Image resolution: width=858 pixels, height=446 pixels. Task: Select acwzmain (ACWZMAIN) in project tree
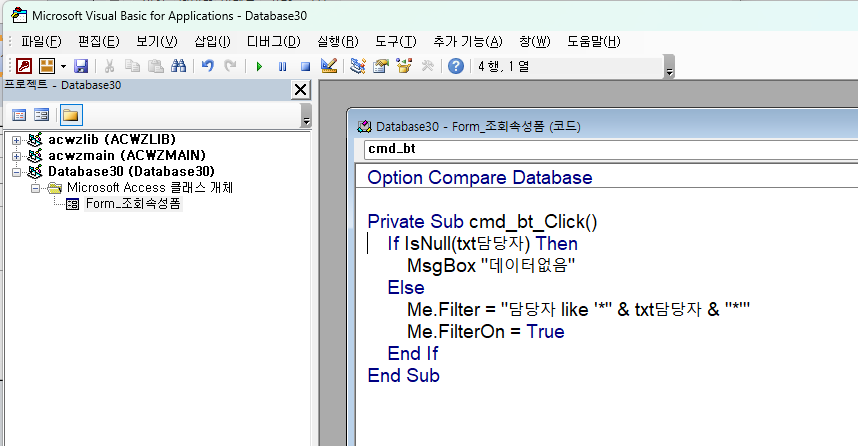pos(127,155)
